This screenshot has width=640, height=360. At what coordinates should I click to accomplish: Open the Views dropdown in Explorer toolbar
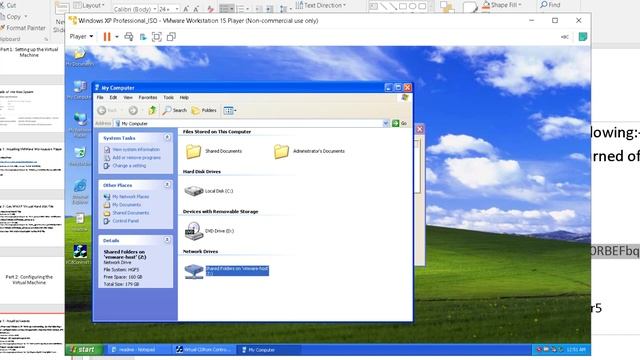230,110
